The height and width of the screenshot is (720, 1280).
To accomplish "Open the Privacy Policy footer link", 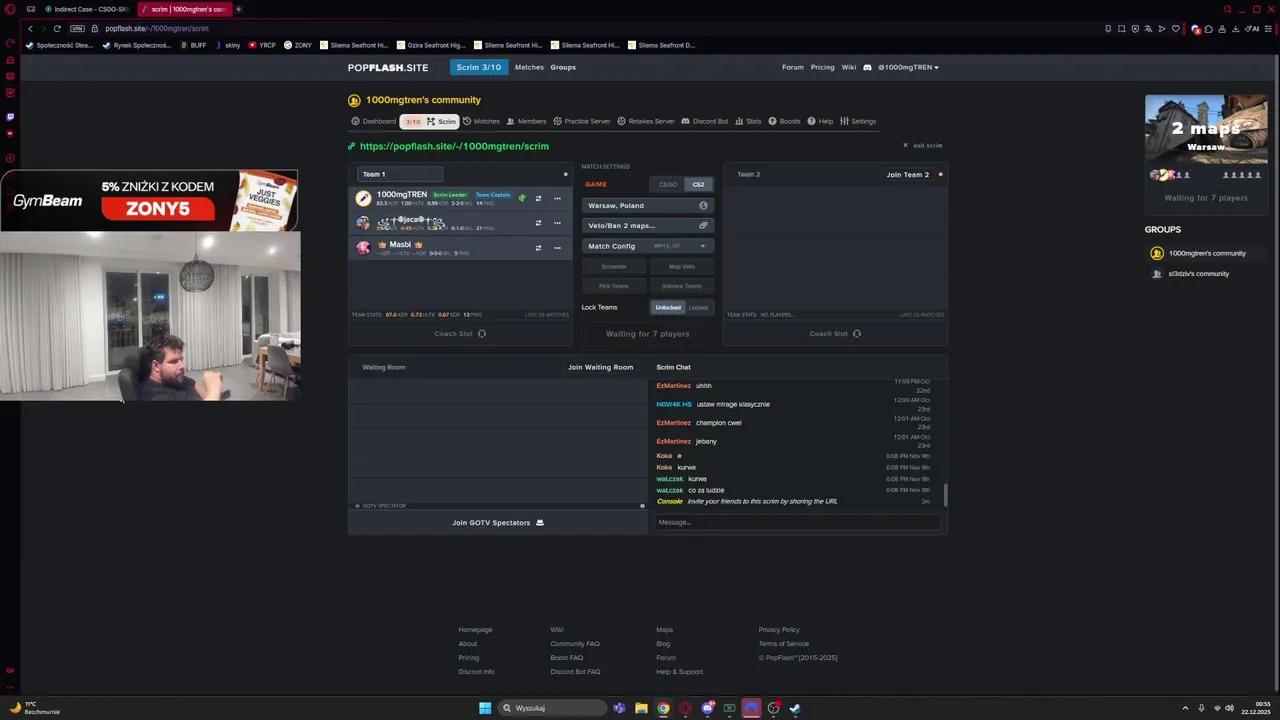I will [x=779, y=630].
